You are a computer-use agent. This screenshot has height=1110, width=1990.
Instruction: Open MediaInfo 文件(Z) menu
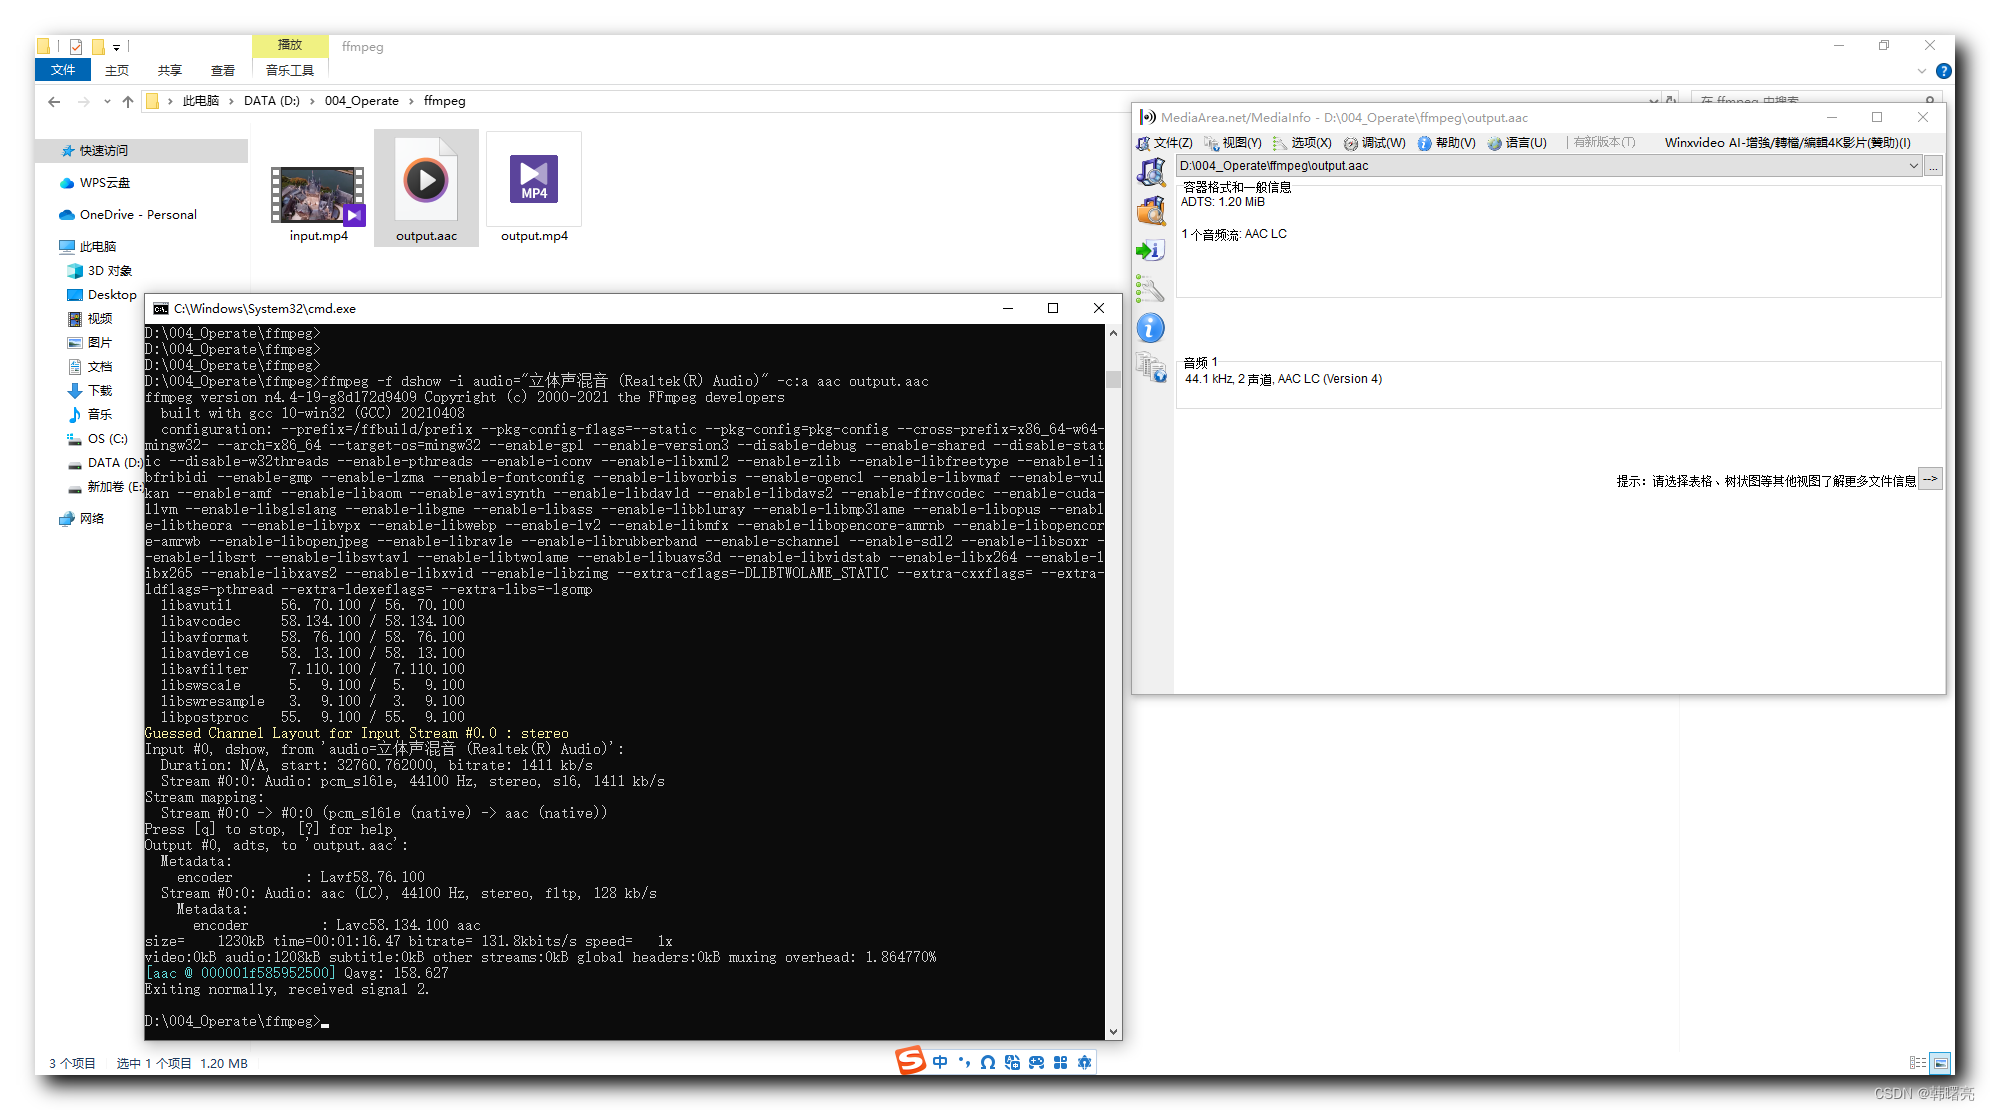(x=1165, y=143)
